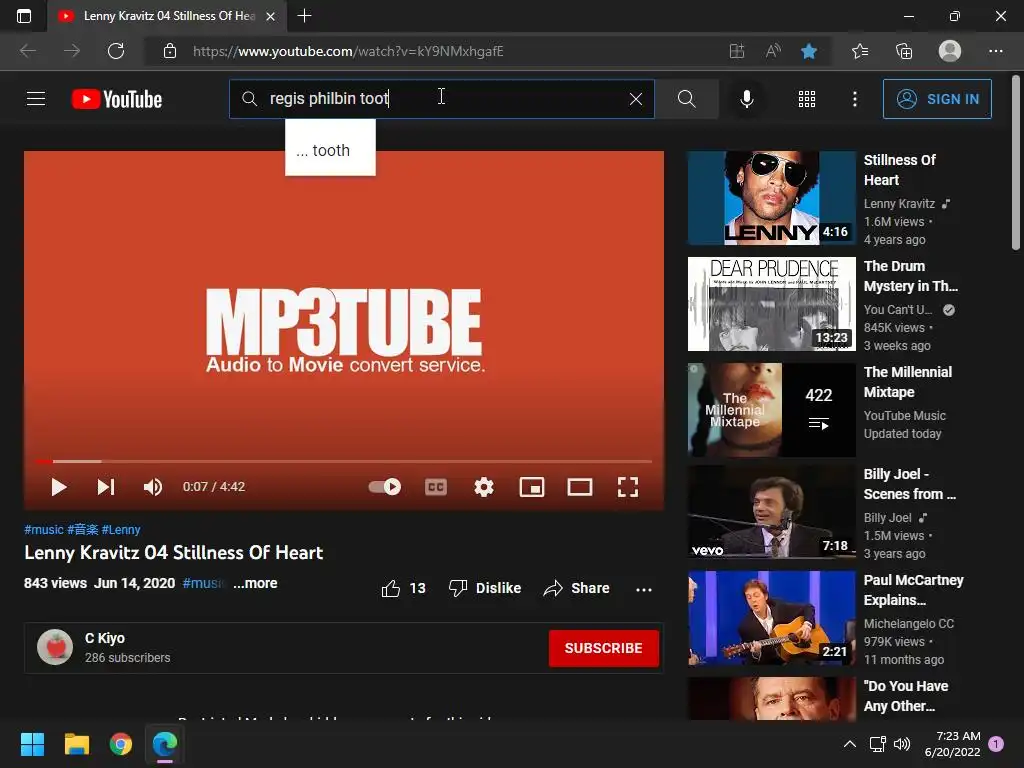1024x768 pixels.
Task: Click the SIGN IN button
Action: [937, 99]
